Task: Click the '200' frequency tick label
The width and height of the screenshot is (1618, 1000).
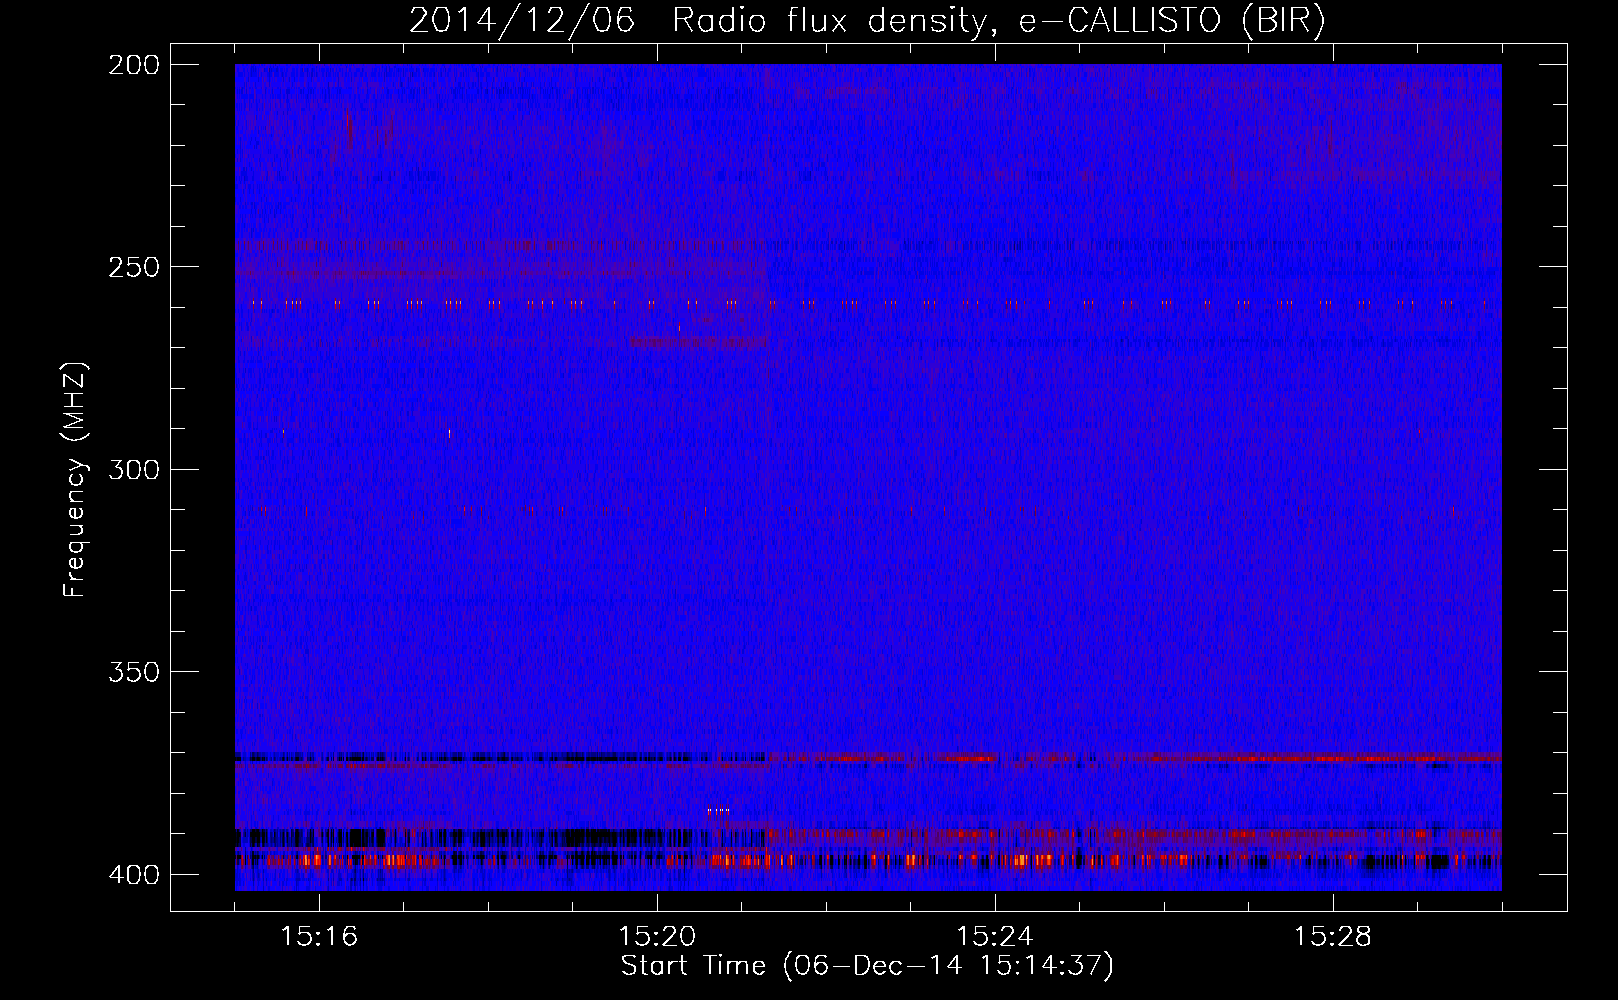Action: (x=133, y=65)
